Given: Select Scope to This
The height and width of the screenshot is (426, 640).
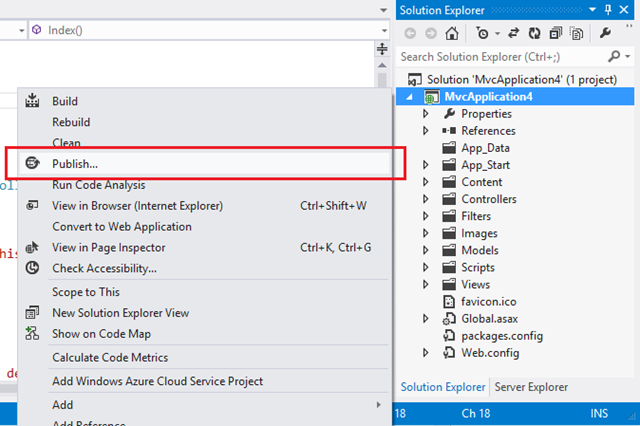Looking at the screenshot, I should point(204,292).
